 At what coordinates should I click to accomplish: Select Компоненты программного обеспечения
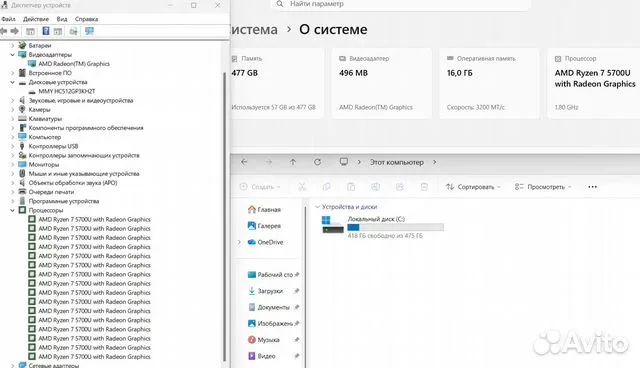86,128
